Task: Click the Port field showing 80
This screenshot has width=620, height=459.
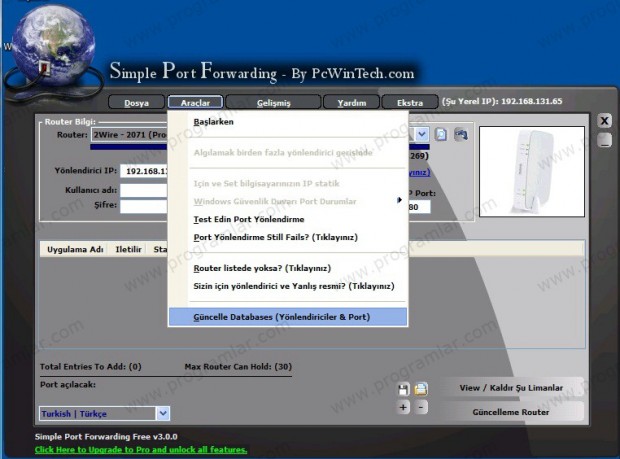Action: pyautogui.click(x=419, y=207)
